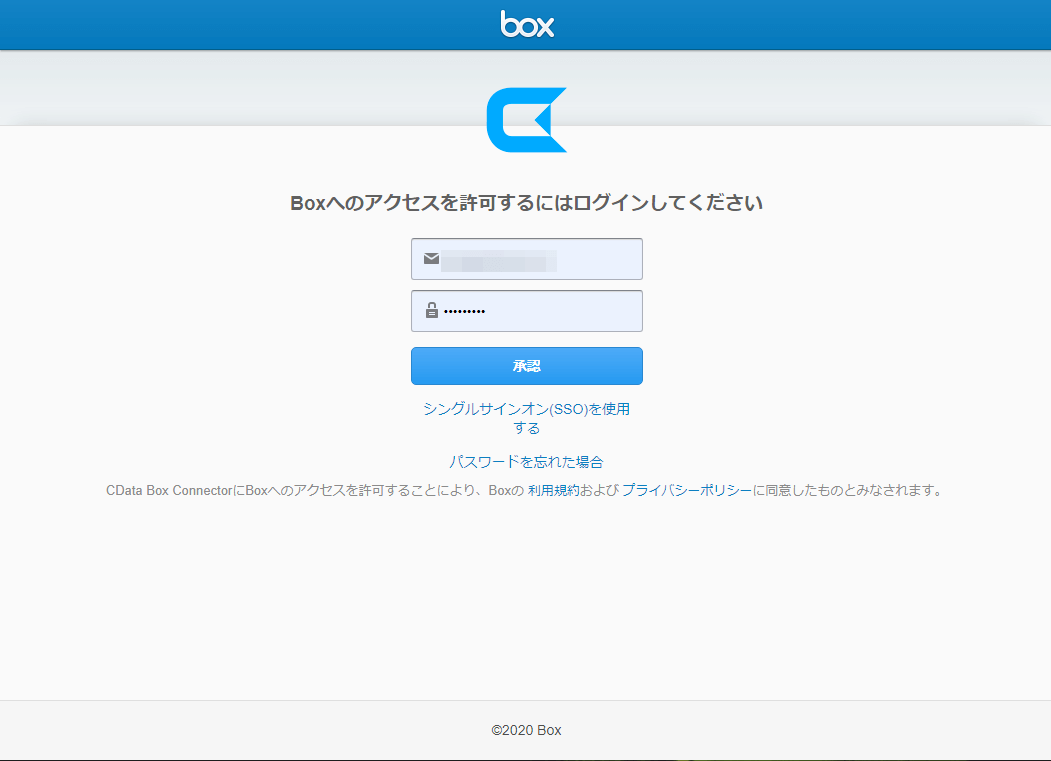Open シングルサインオン(SSO)を使用する link
The image size is (1051, 761).
pyautogui.click(x=527, y=418)
